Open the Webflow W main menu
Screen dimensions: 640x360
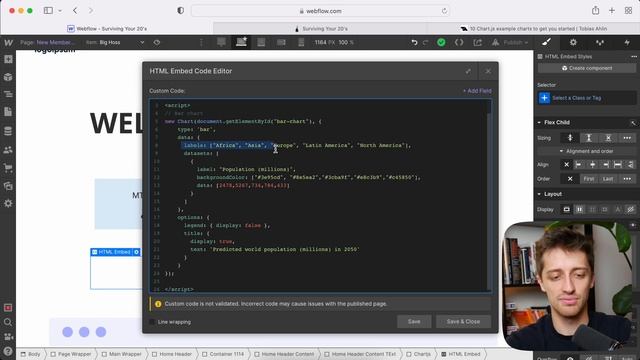(x=8, y=42)
